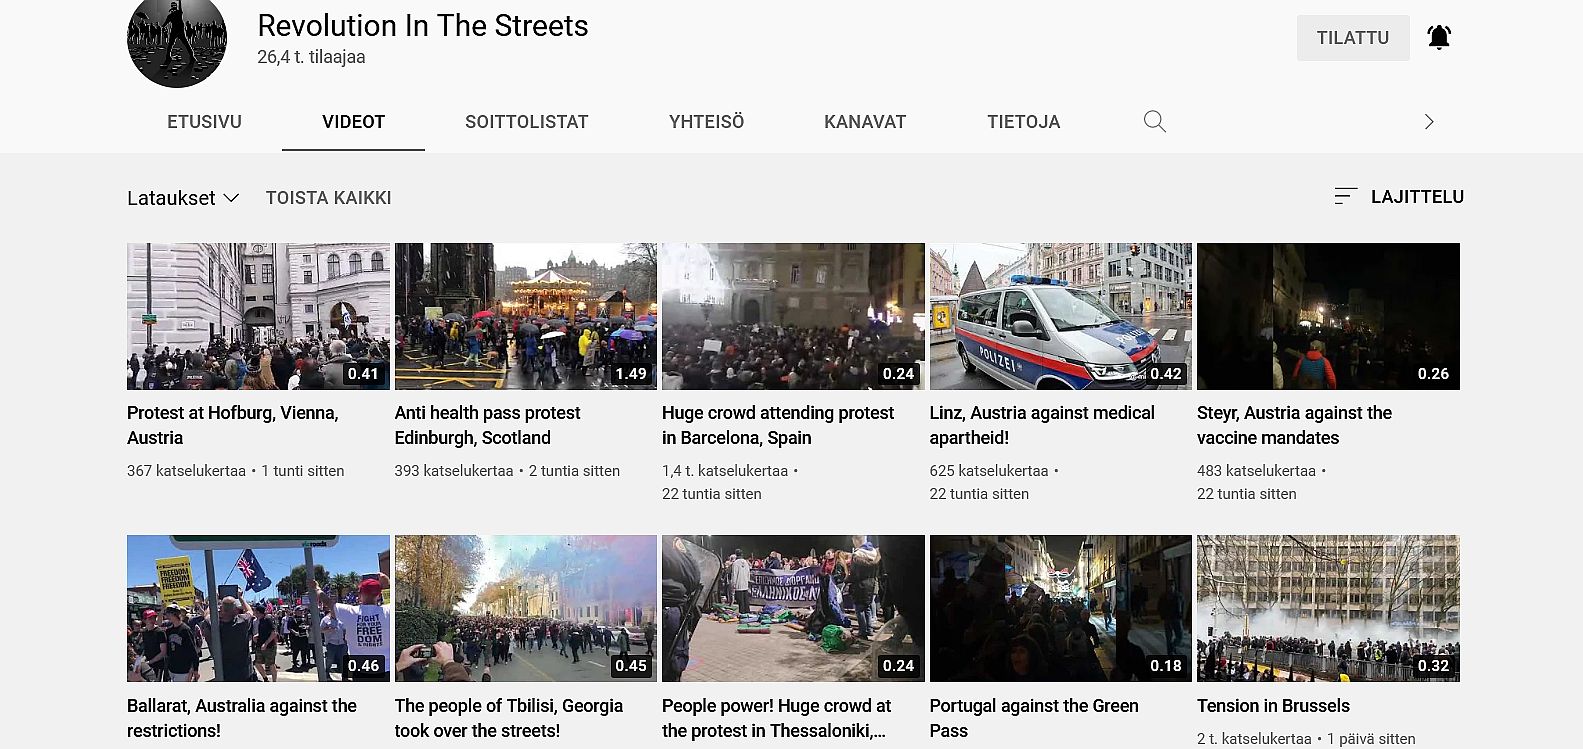The width and height of the screenshot is (1583, 749).
Task: Click '393 katselukertaa' under Edinburgh video
Action: coord(454,471)
